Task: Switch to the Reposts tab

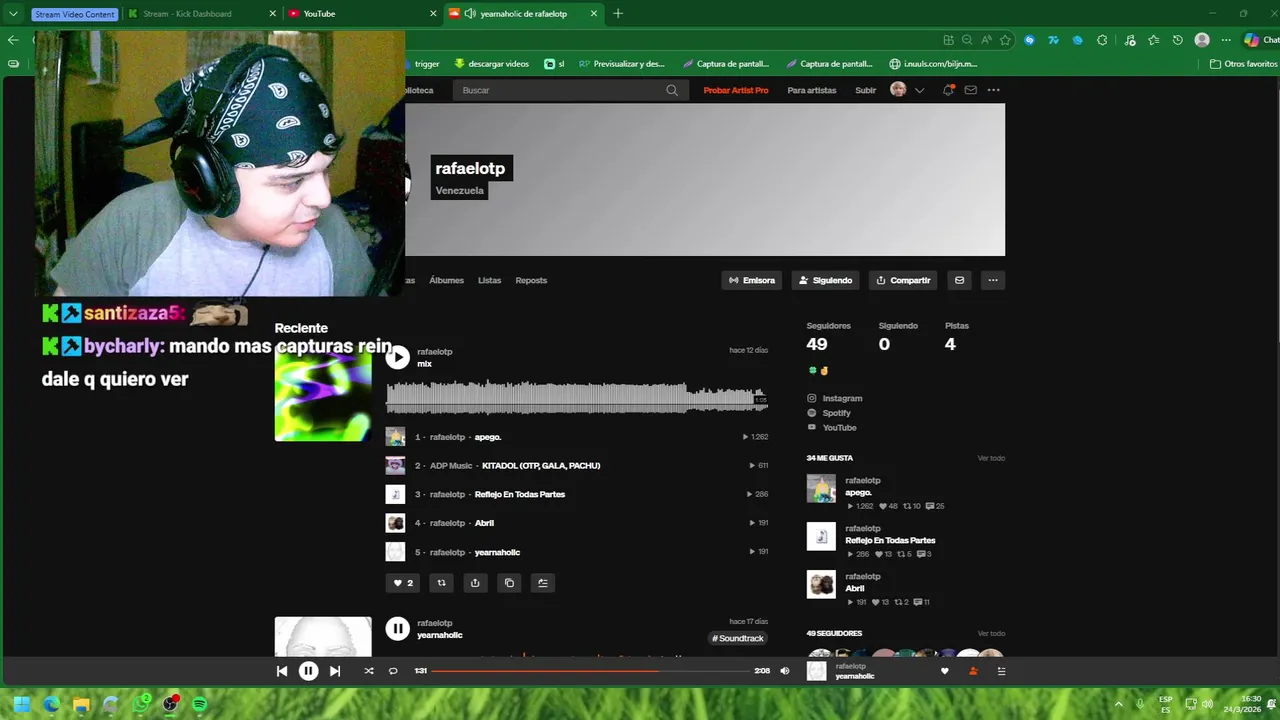Action: click(531, 280)
